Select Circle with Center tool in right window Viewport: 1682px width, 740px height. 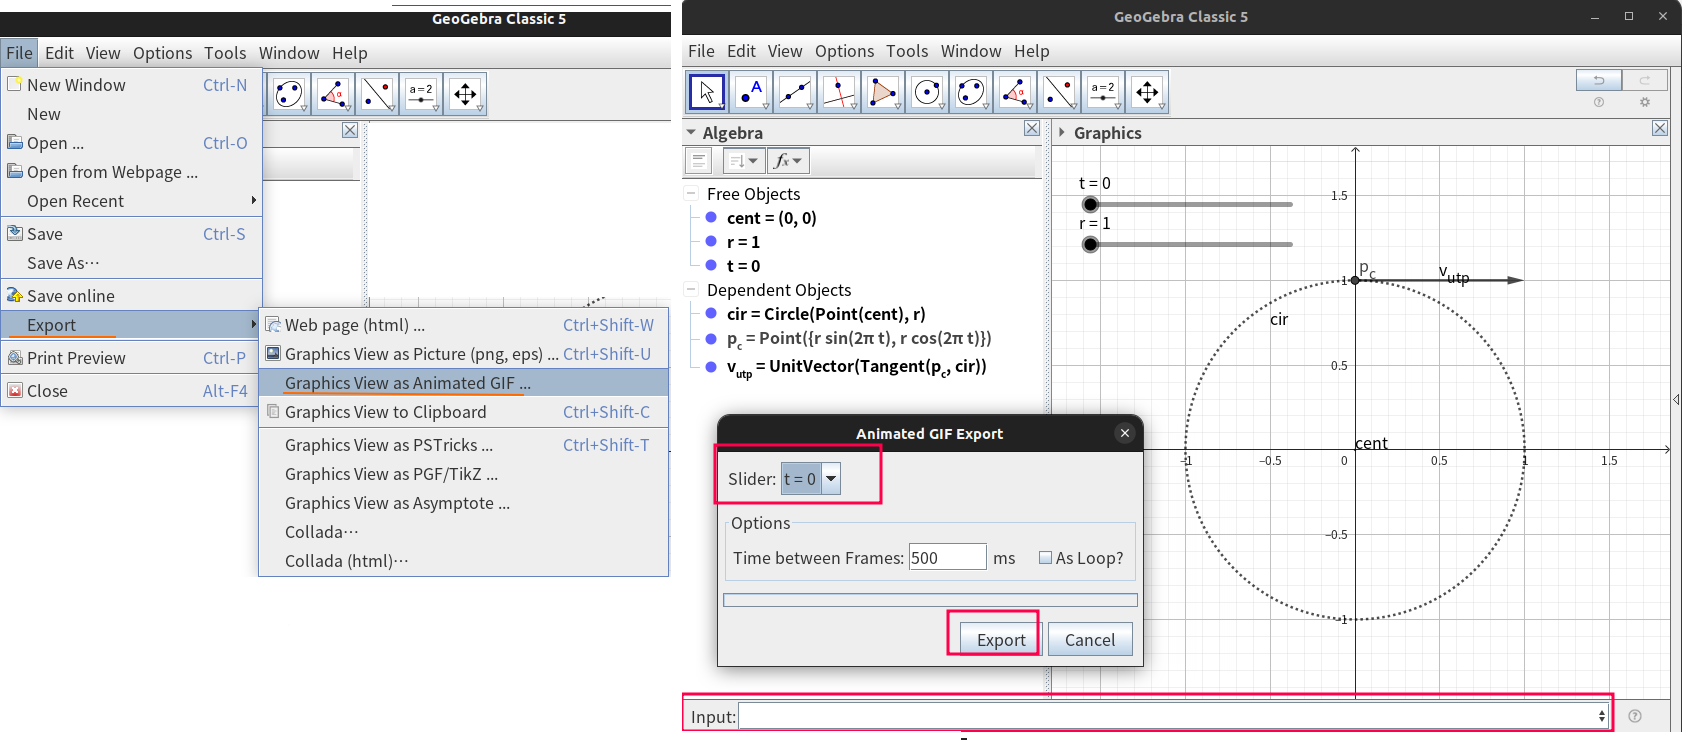tap(927, 92)
